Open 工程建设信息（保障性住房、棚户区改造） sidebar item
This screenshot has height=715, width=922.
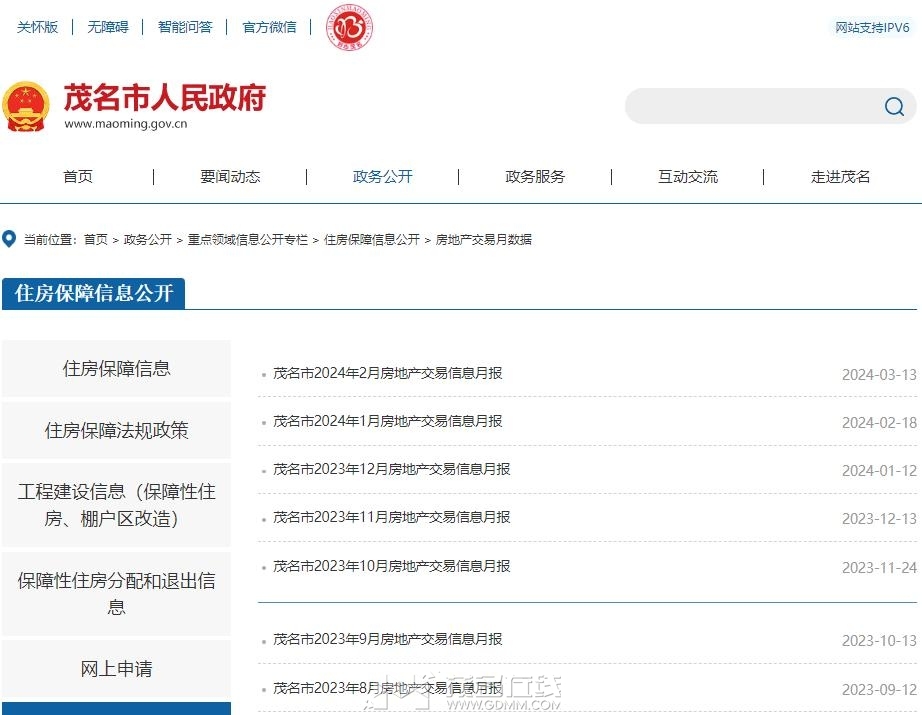pos(116,505)
